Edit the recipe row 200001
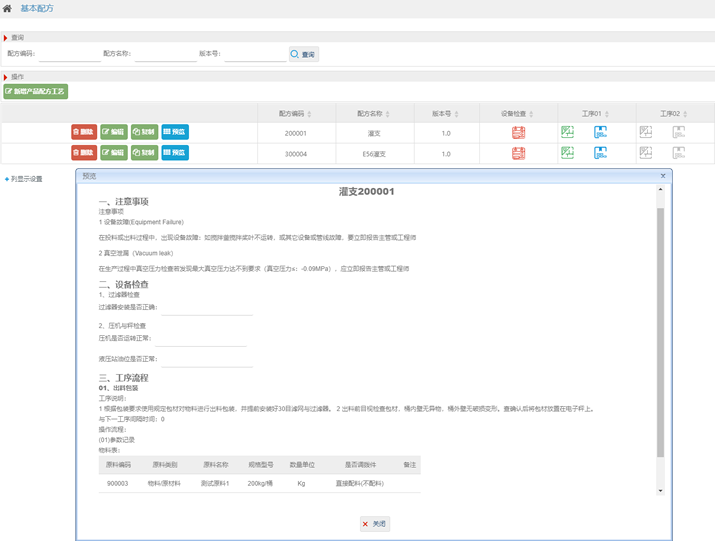The height and width of the screenshot is (541, 715). pyautogui.click(x=114, y=132)
